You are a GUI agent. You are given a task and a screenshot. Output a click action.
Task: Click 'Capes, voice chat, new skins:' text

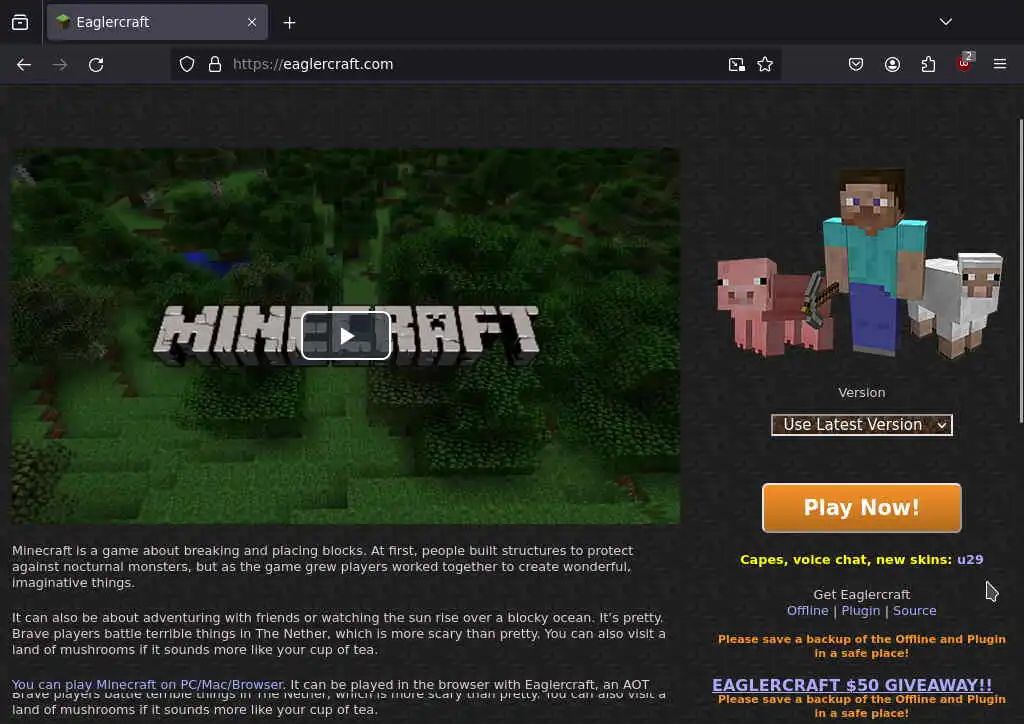(x=846, y=559)
